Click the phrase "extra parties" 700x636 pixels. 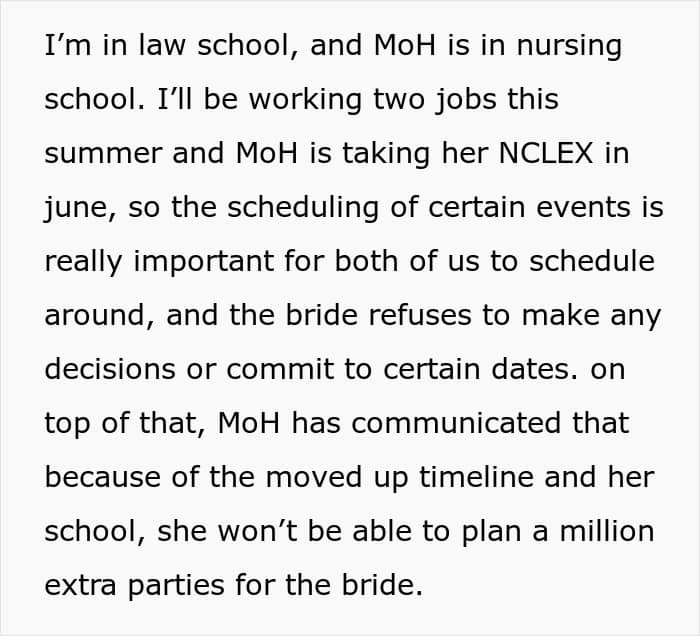[134, 586]
